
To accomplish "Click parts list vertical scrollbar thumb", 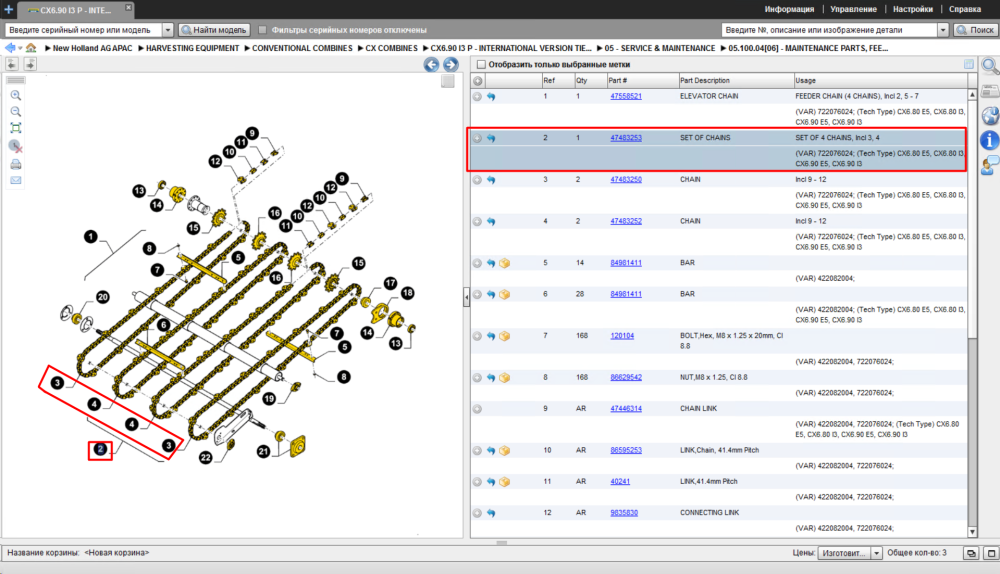I will point(973,218).
